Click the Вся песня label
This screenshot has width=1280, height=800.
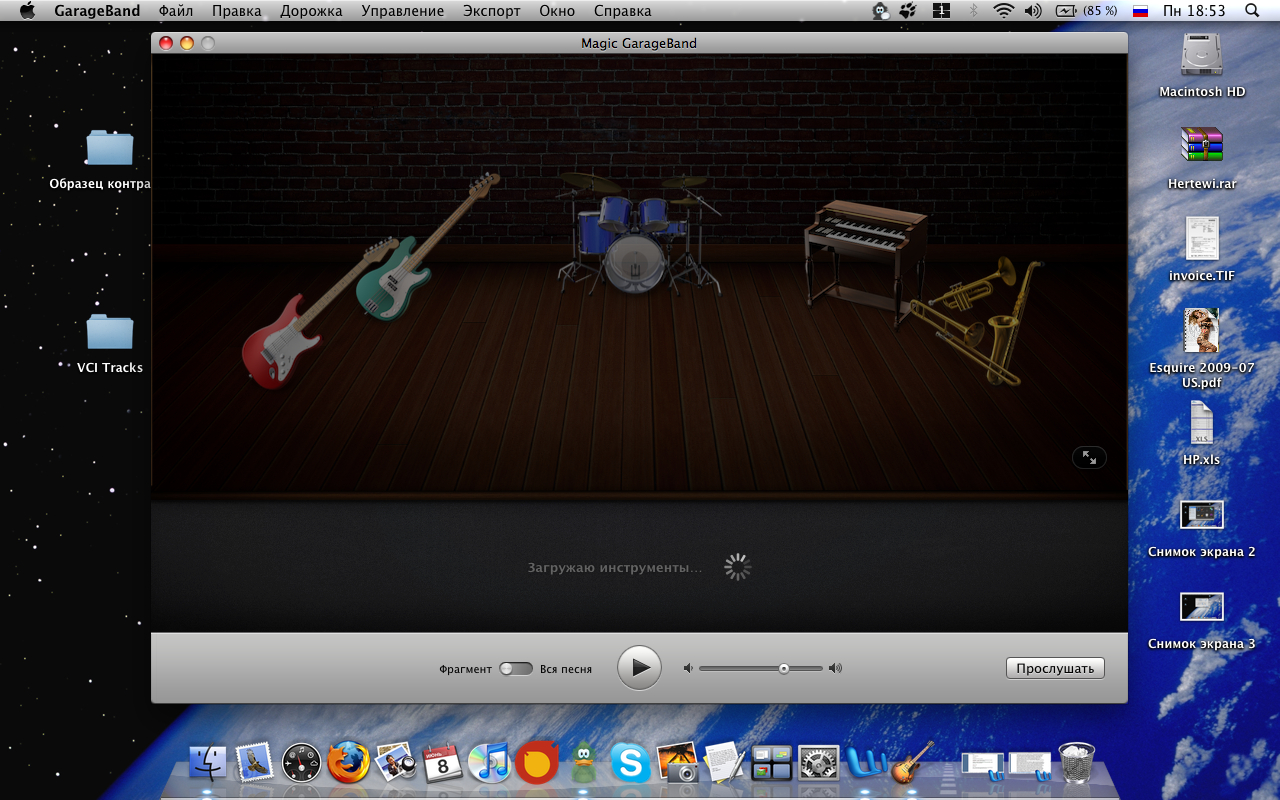pyautogui.click(x=566, y=669)
